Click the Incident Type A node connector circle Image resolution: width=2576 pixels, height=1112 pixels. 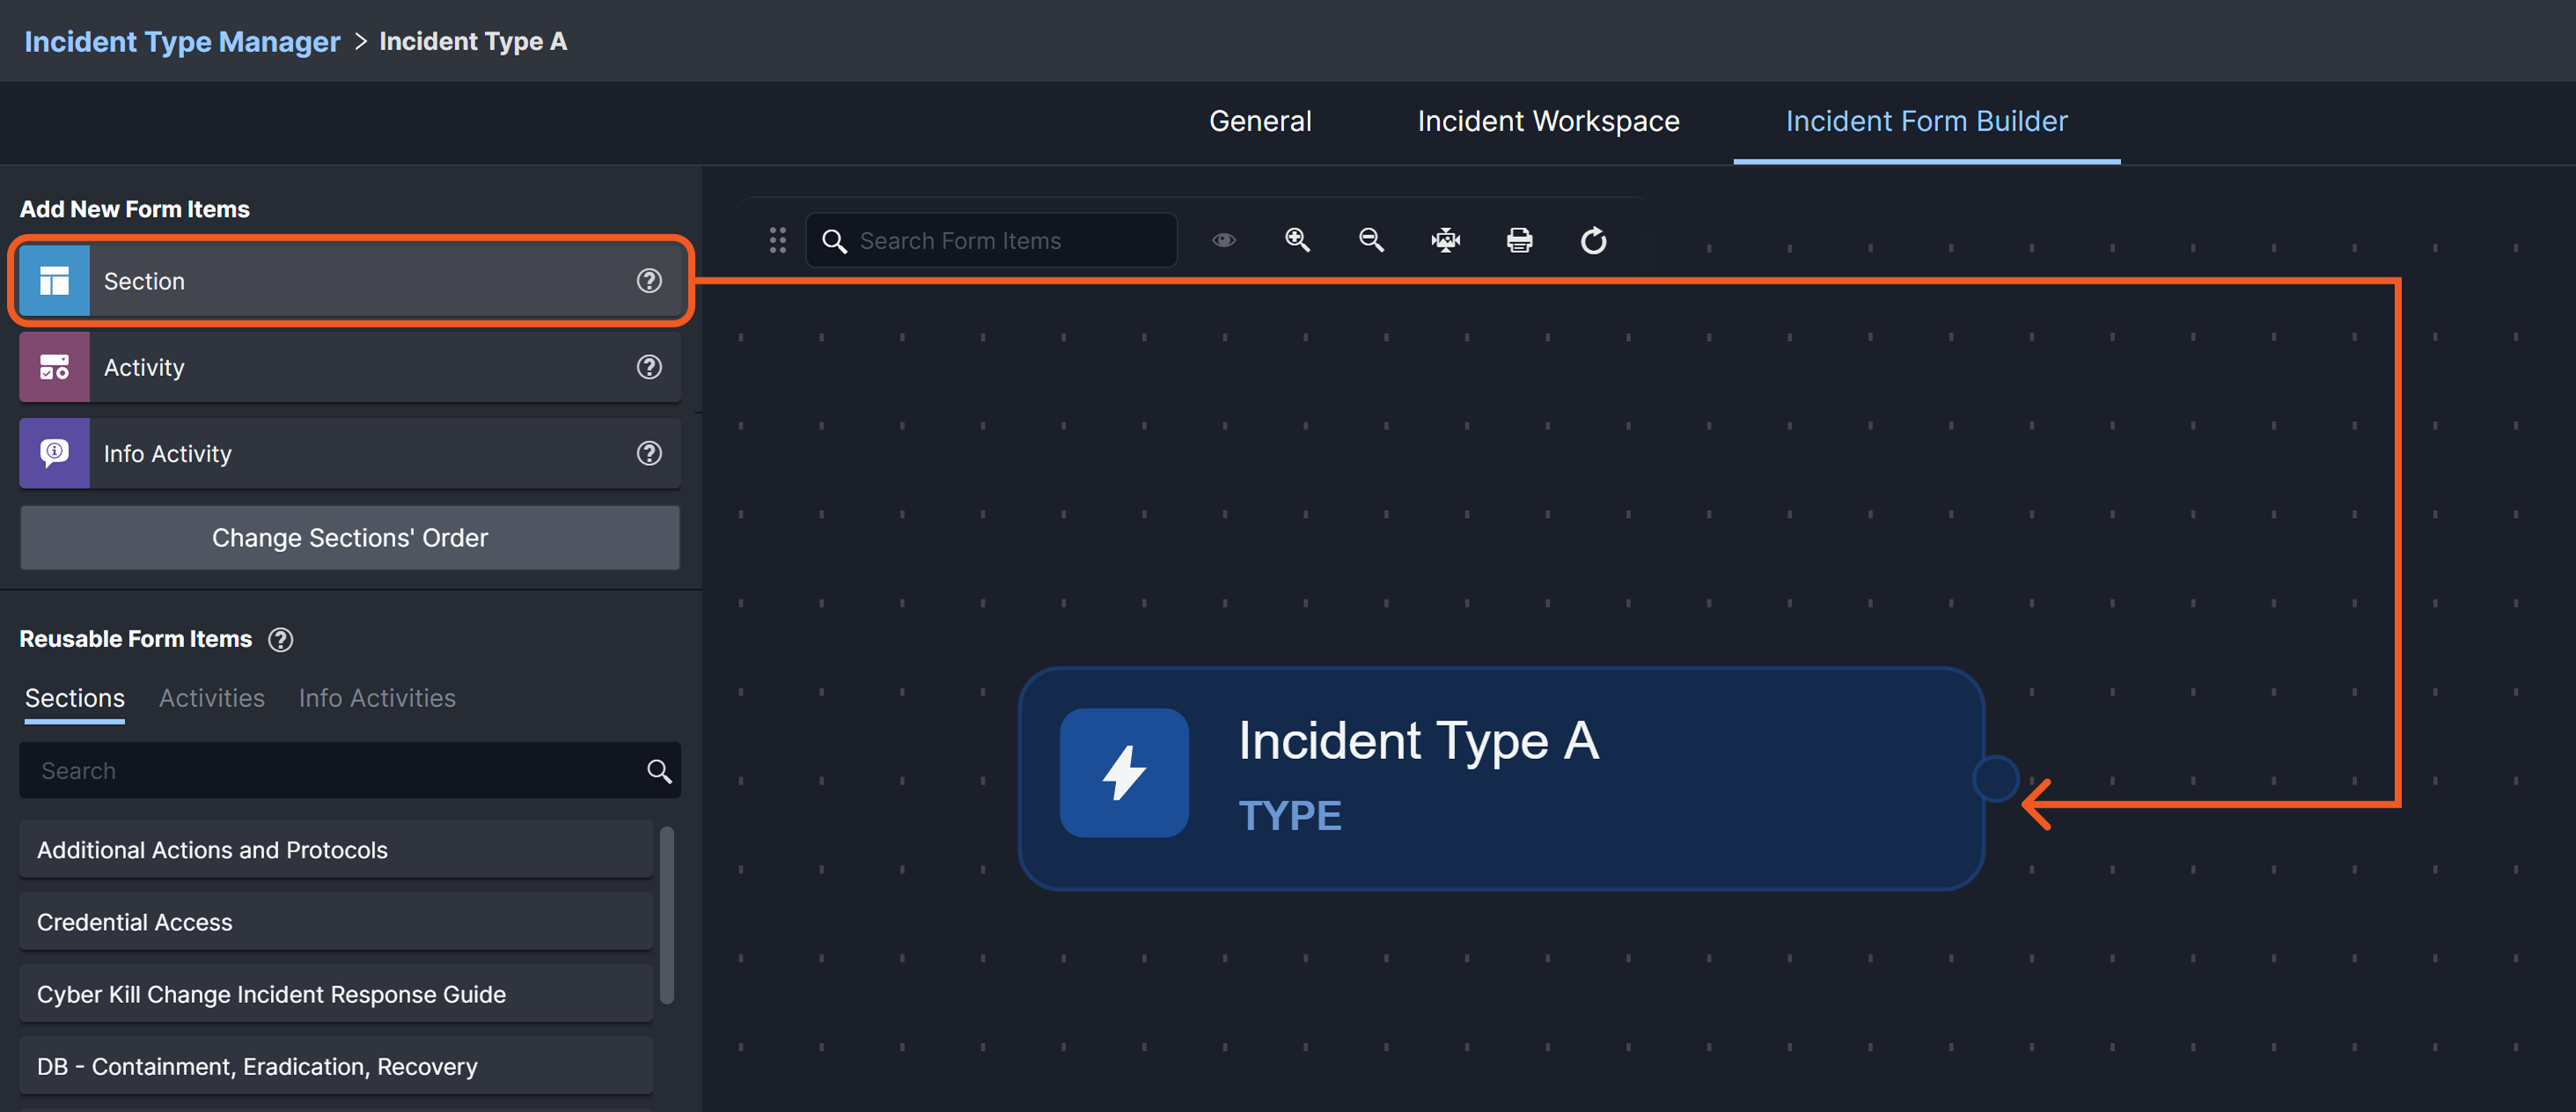[1996, 779]
